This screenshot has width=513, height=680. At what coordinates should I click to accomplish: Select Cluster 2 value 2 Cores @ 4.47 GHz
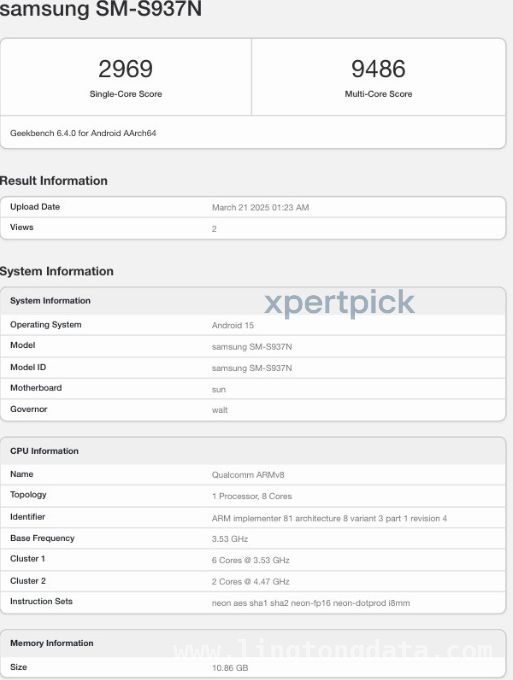pyautogui.click(x=251, y=582)
